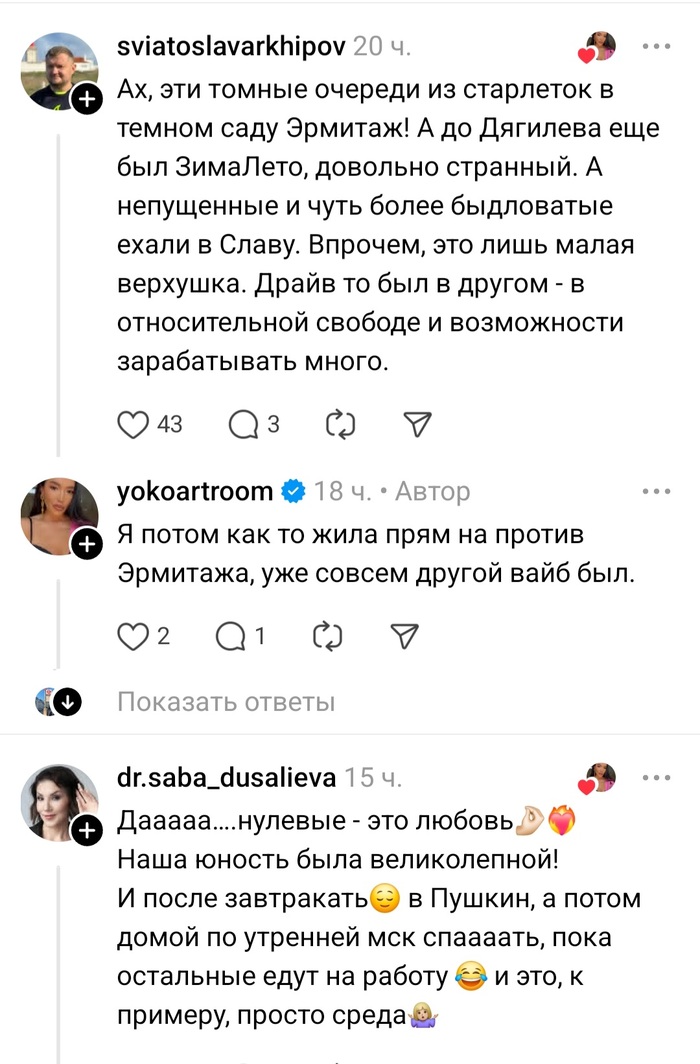Expand hidden replies with Показать ответы

click(x=226, y=702)
